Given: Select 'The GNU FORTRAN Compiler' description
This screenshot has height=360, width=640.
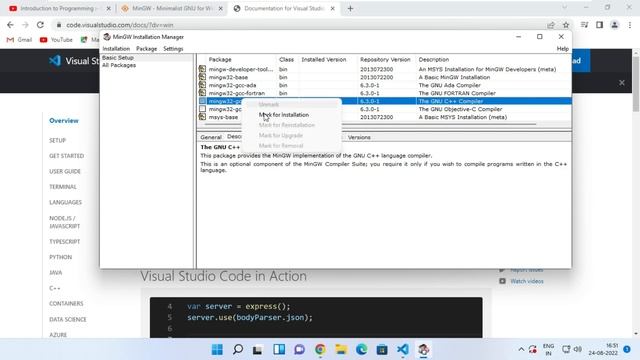Looking at the screenshot, I should tap(457, 93).
